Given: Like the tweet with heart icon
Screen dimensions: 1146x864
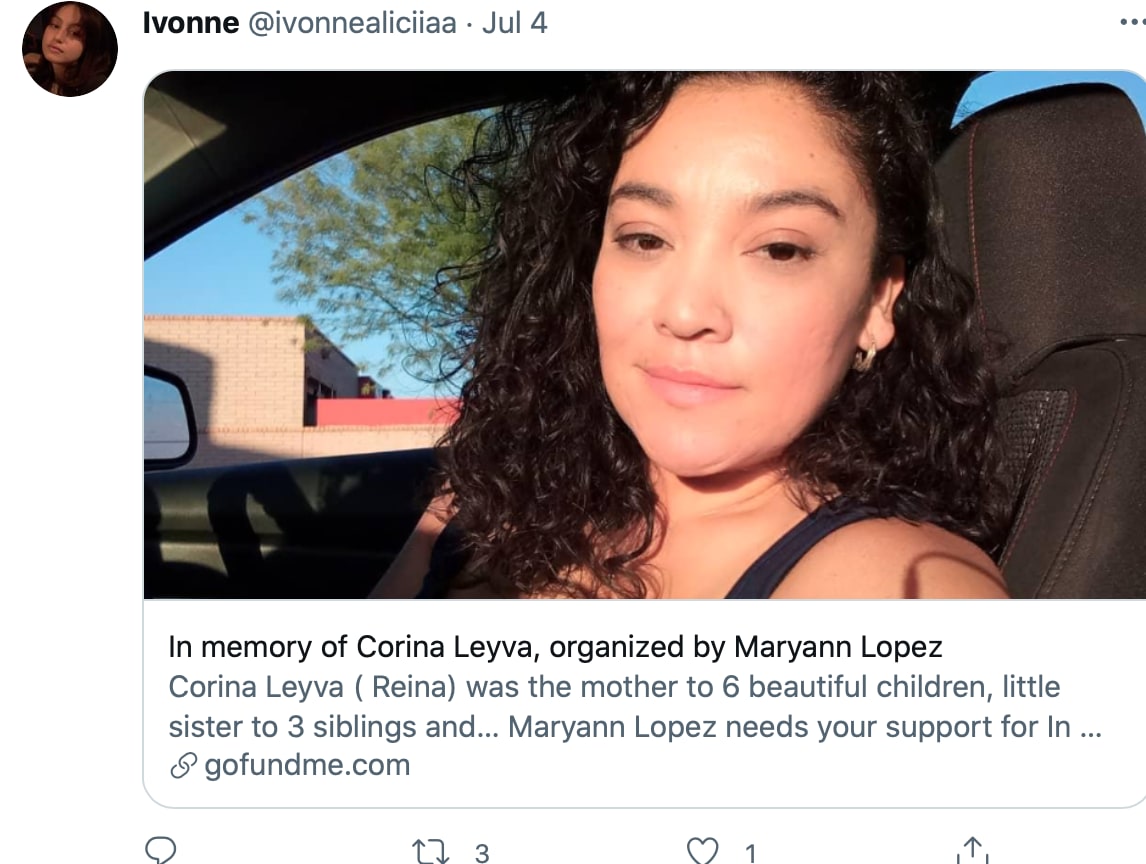Looking at the screenshot, I should 702,852.
